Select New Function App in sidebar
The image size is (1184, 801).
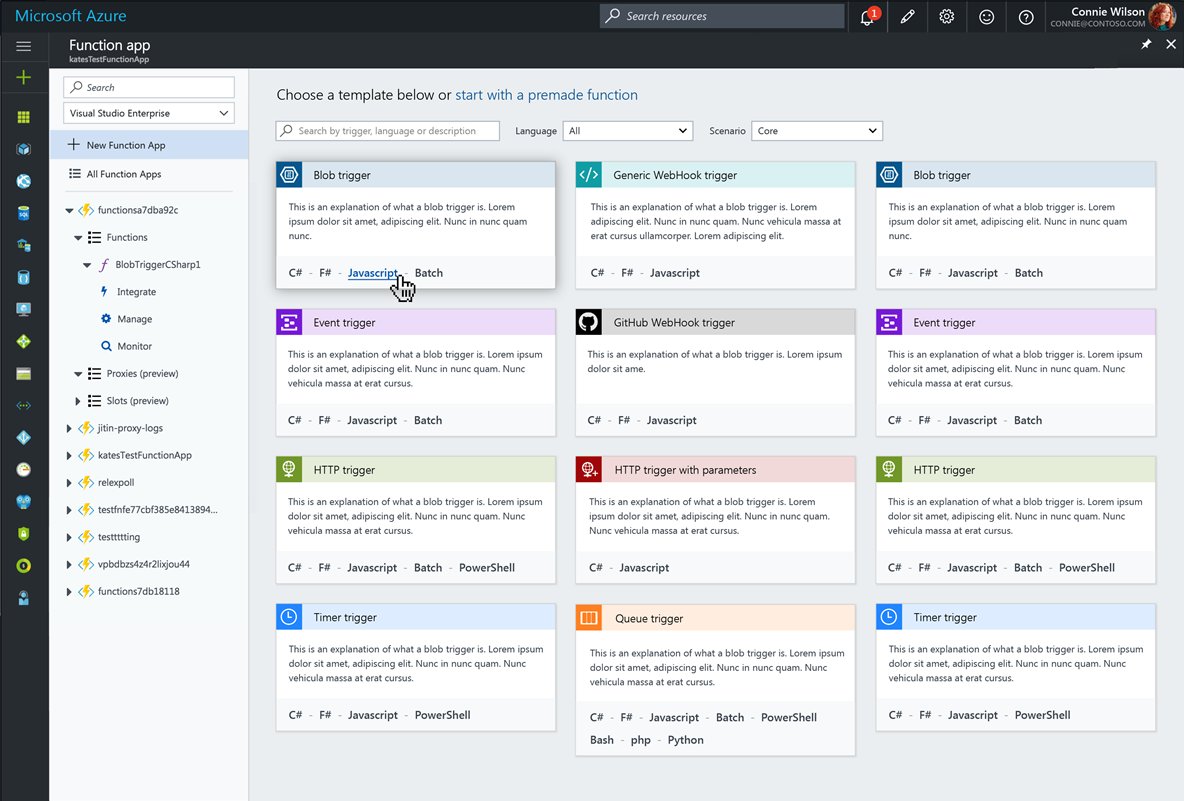tap(149, 145)
